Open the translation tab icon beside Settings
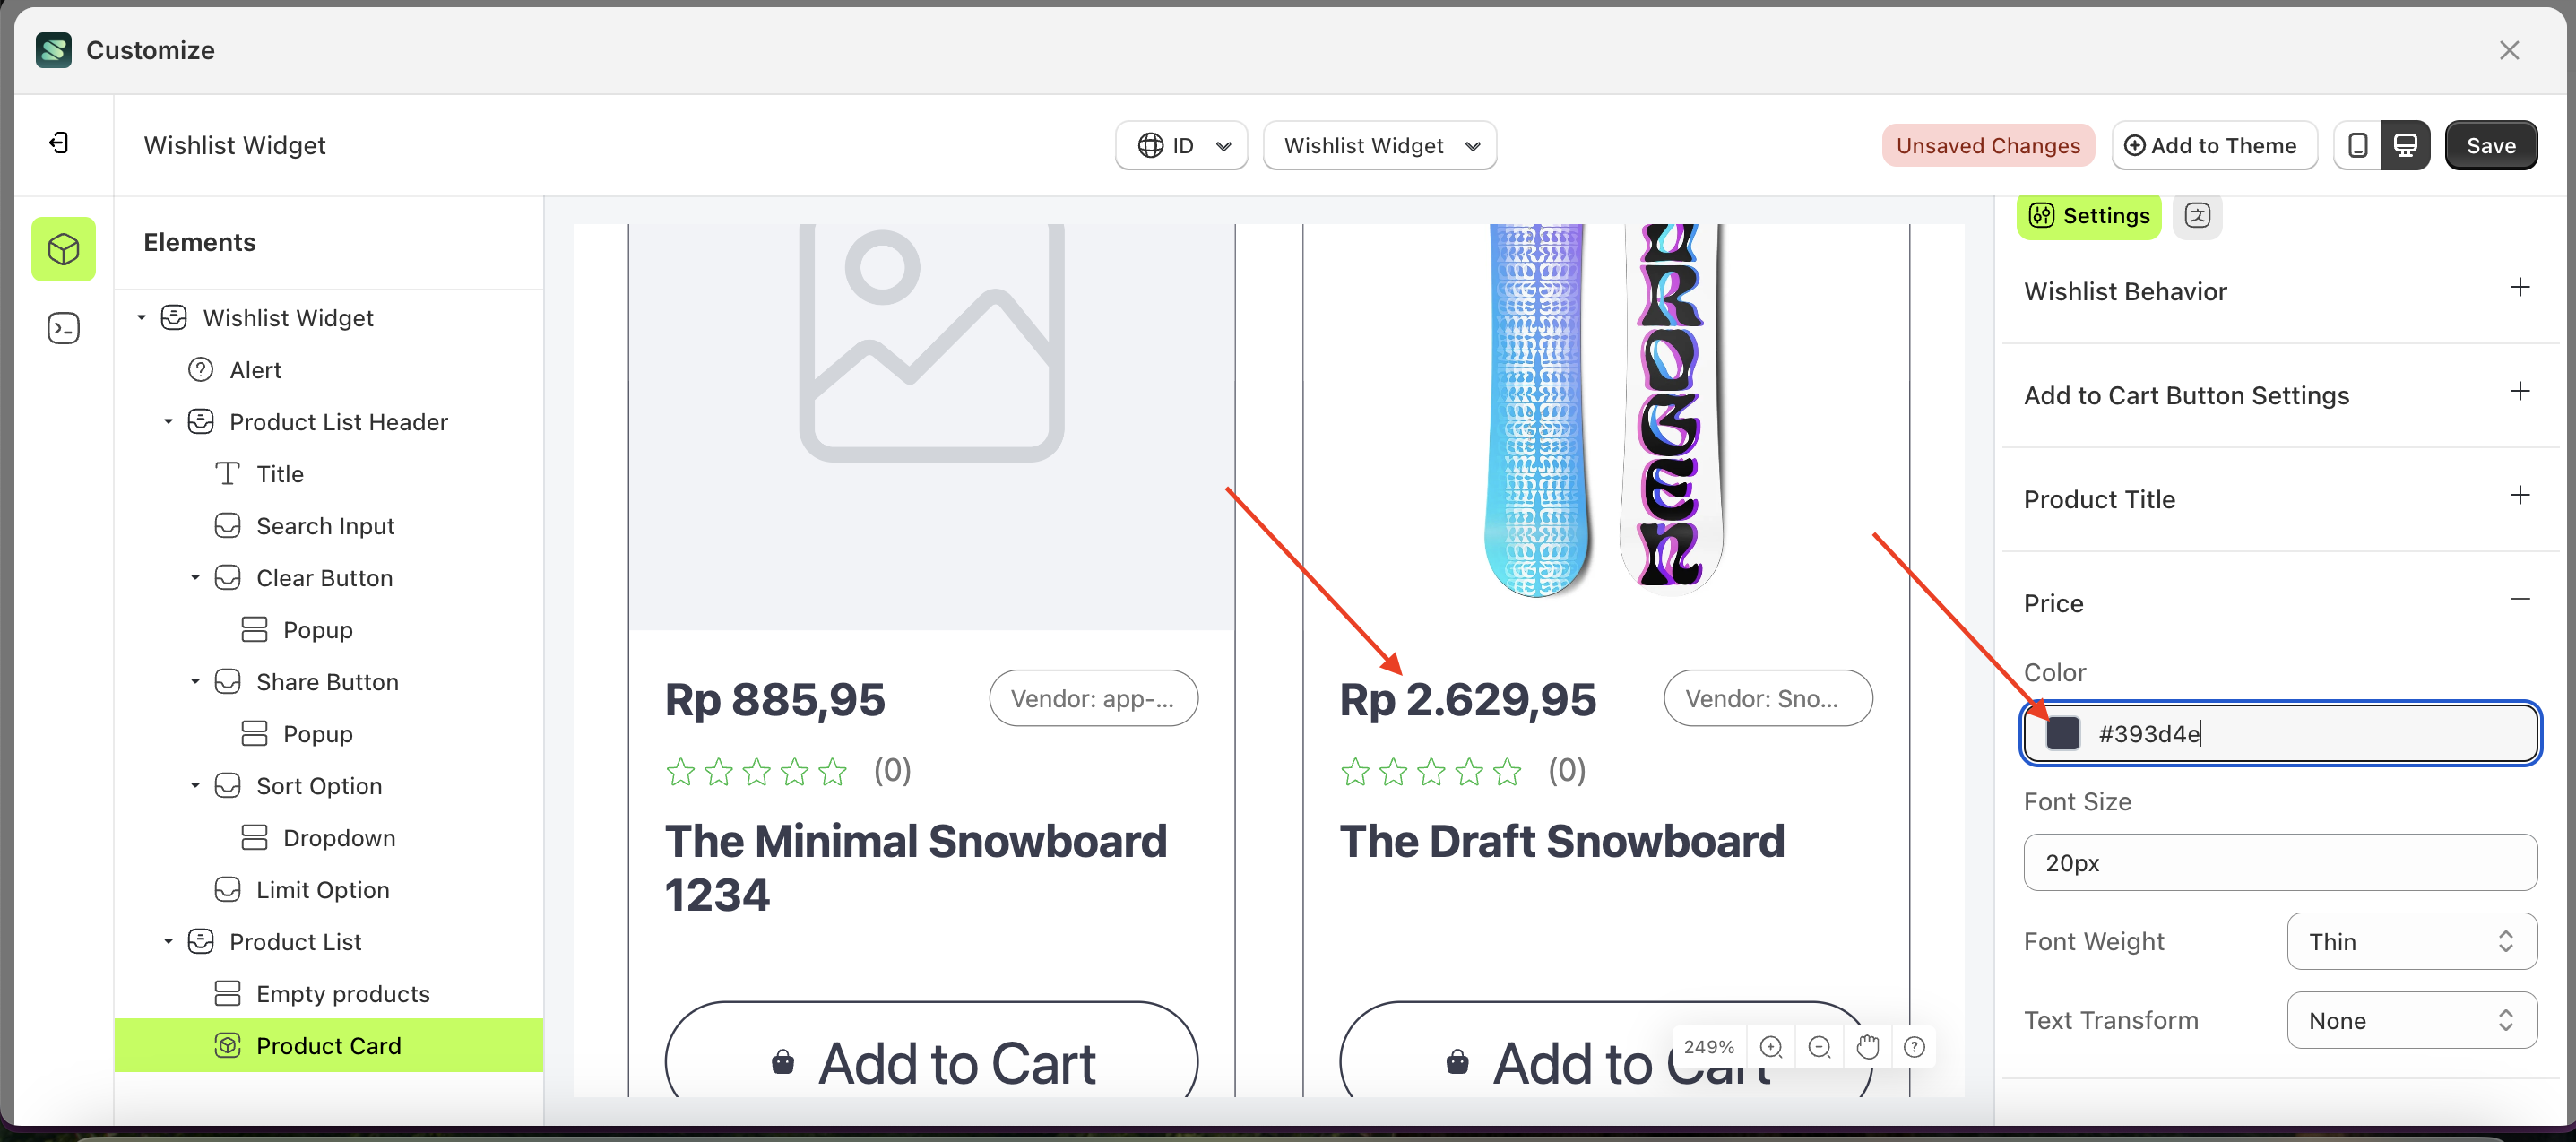 point(2197,216)
